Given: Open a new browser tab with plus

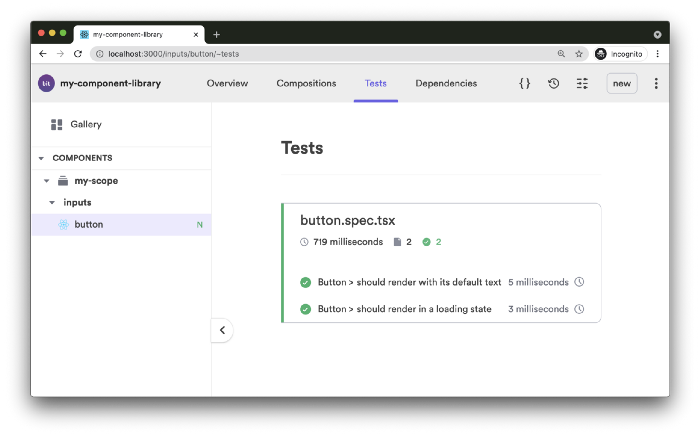Looking at the screenshot, I should tap(217, 34).
